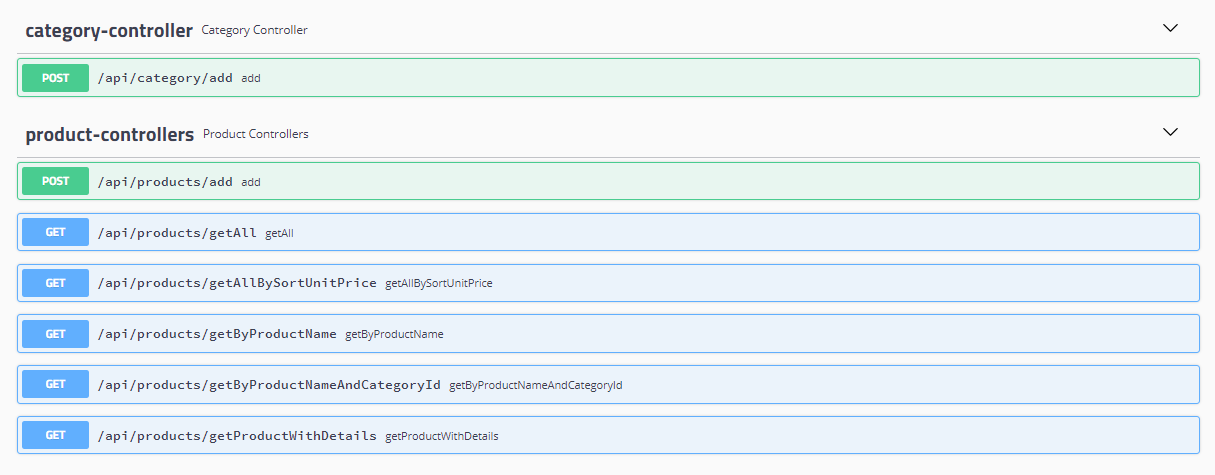Click GET badge for getProductWithDetails endpoint
The image size is (1215, 475).
pyautogui.click(x=56, y=435)
